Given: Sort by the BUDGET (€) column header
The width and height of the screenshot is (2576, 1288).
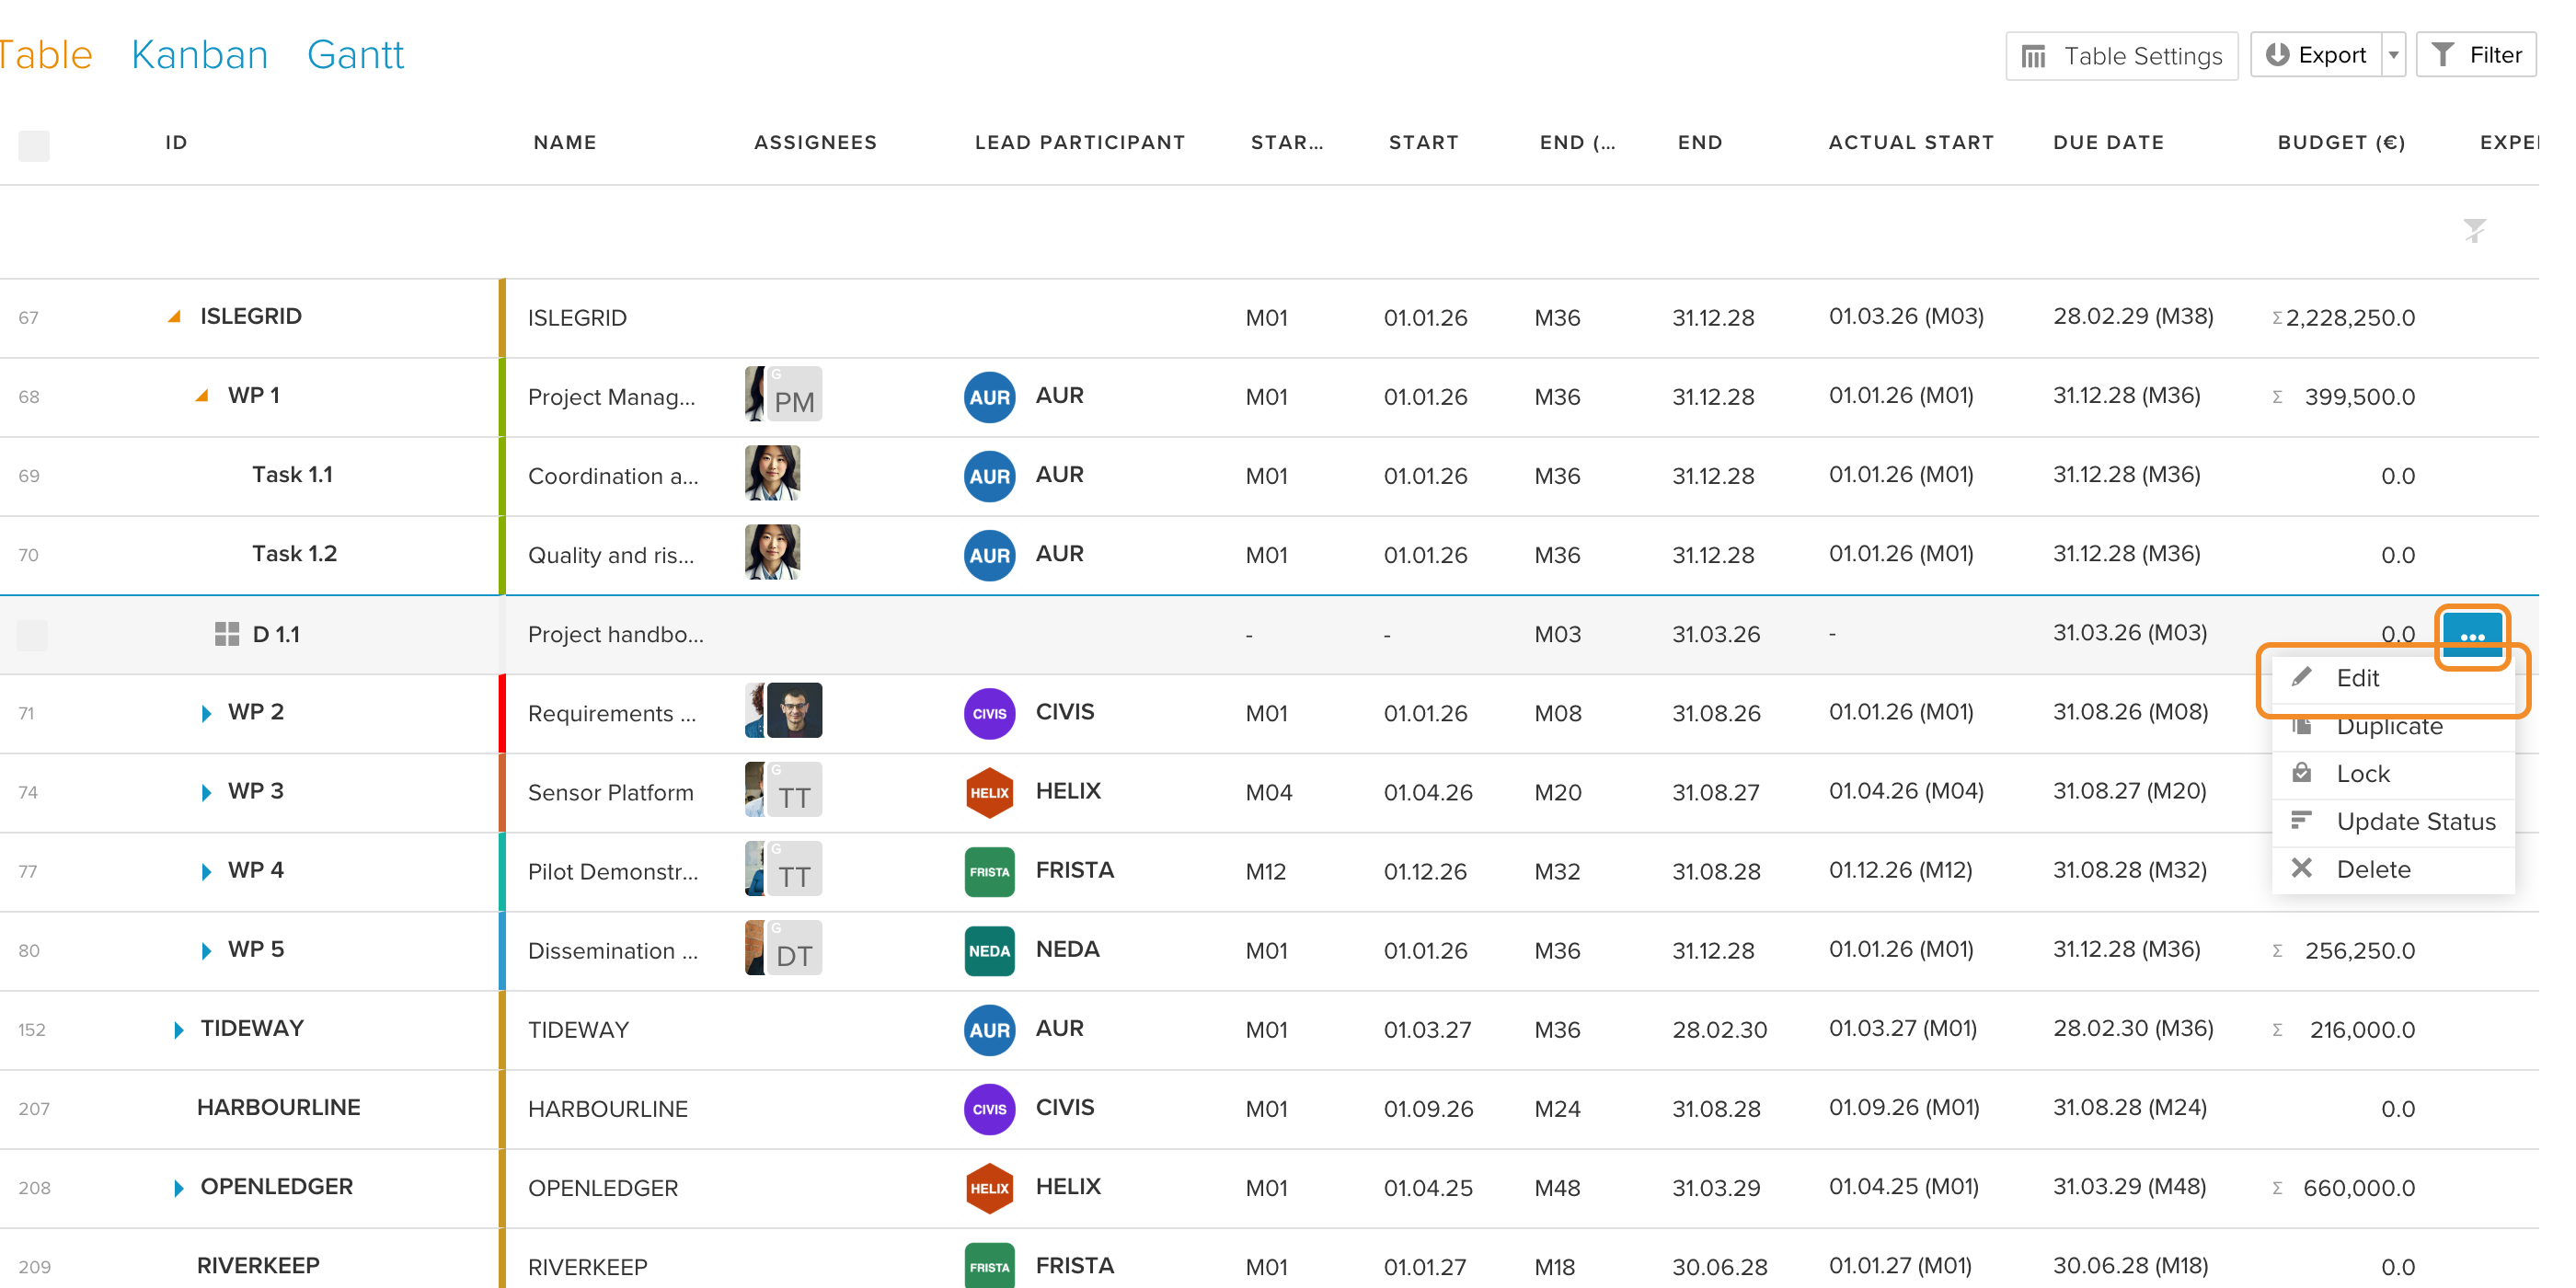Looking at the screenshot, I should [x=2341, y=142].
